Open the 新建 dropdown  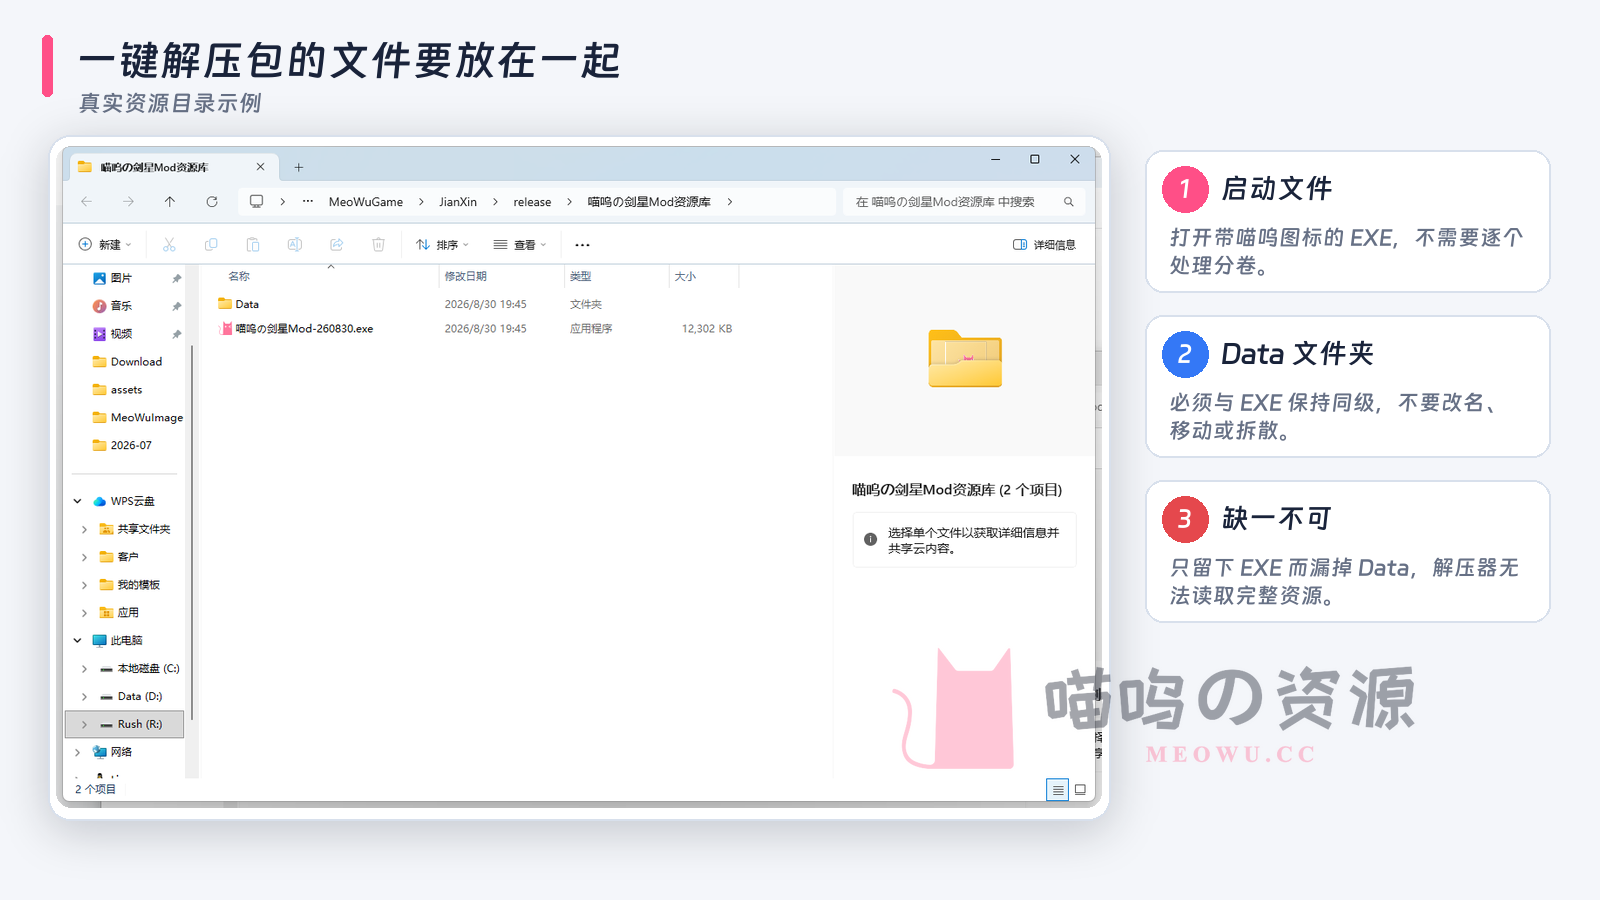pyautogui.click(x=105, y=245)
